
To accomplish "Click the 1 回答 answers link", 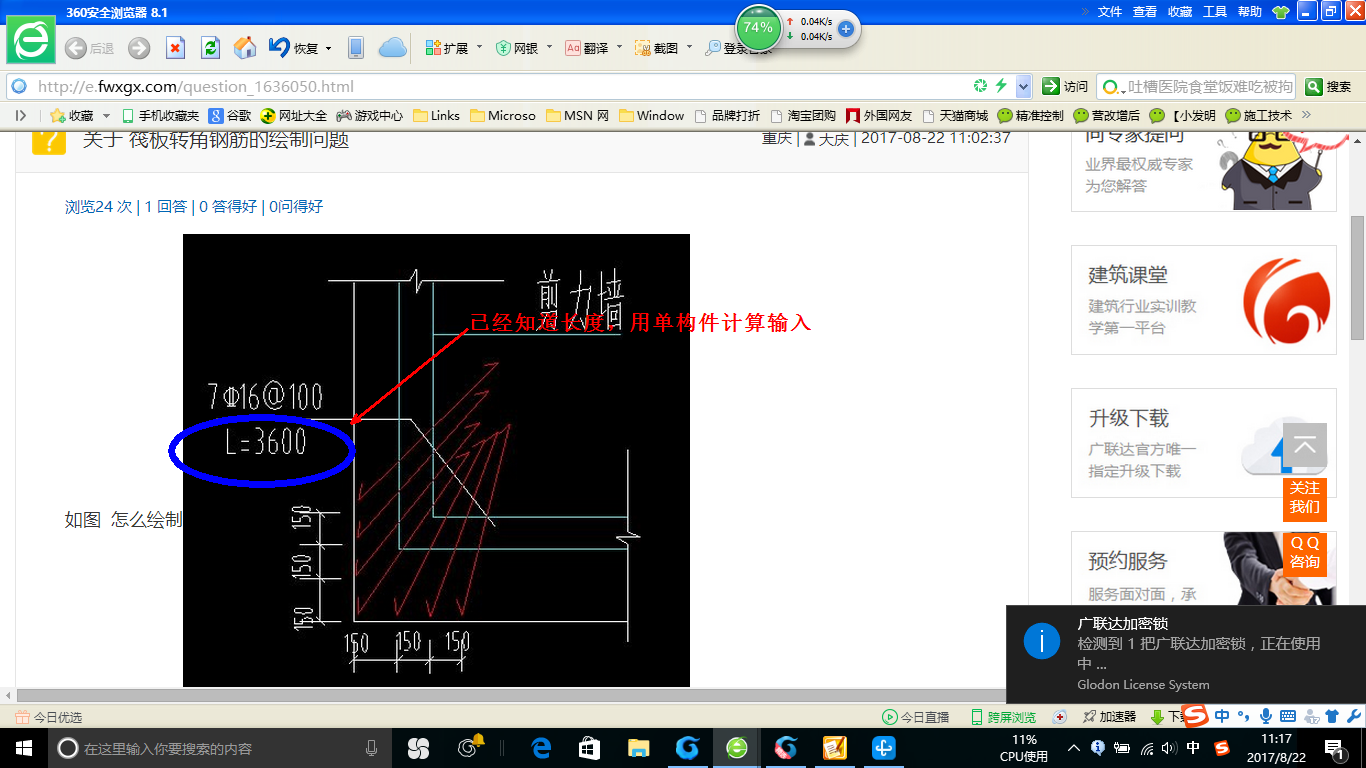I will (x=166, y=207).
